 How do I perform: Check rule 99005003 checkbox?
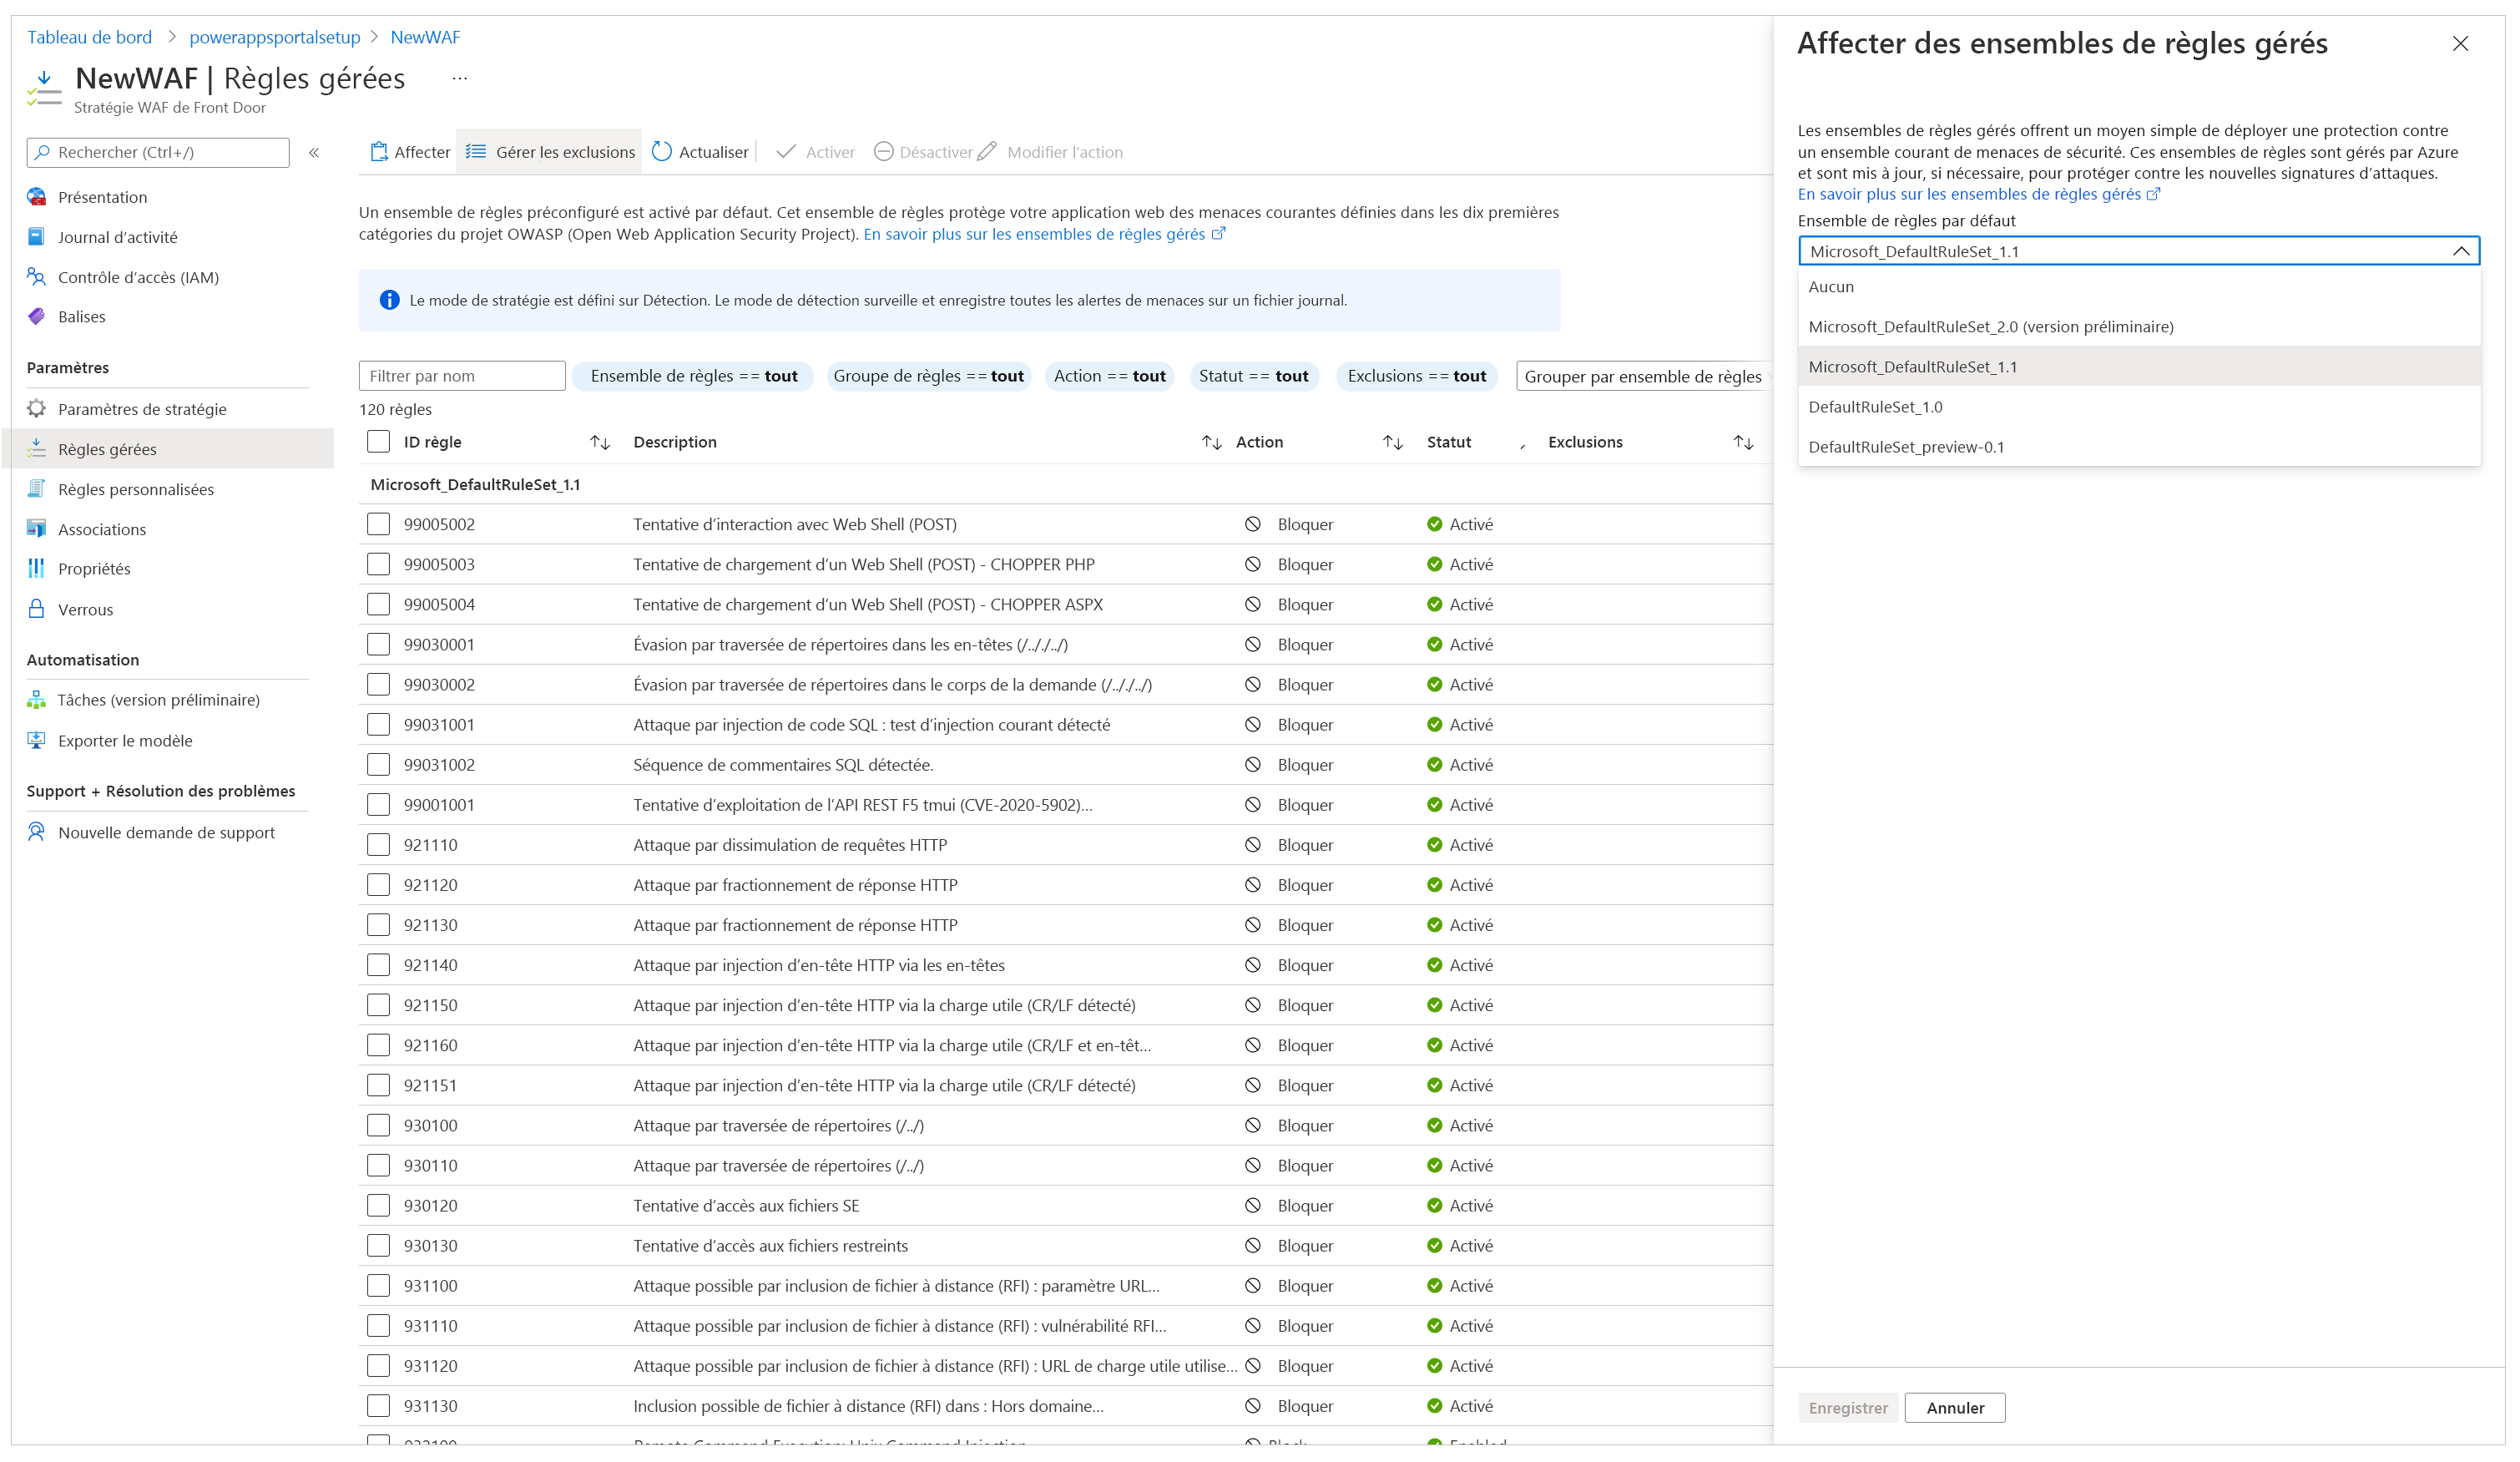coord(378,564)
